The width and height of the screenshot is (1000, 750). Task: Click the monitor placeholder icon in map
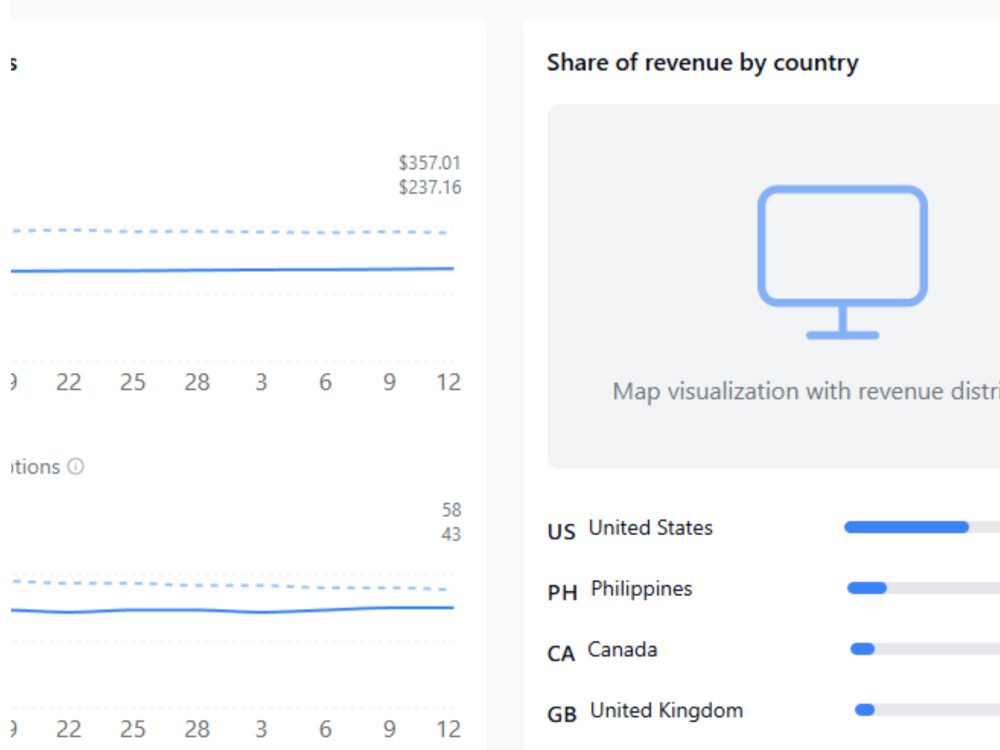pyautogui.click(x=842, y=262)
